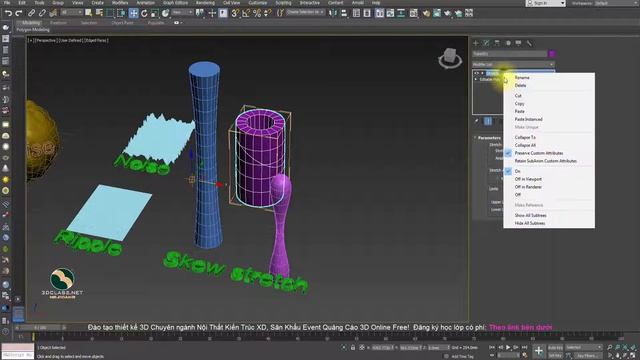Set the modifier state to On
This screenshot has height=360, width=640.
coord(518,171)
